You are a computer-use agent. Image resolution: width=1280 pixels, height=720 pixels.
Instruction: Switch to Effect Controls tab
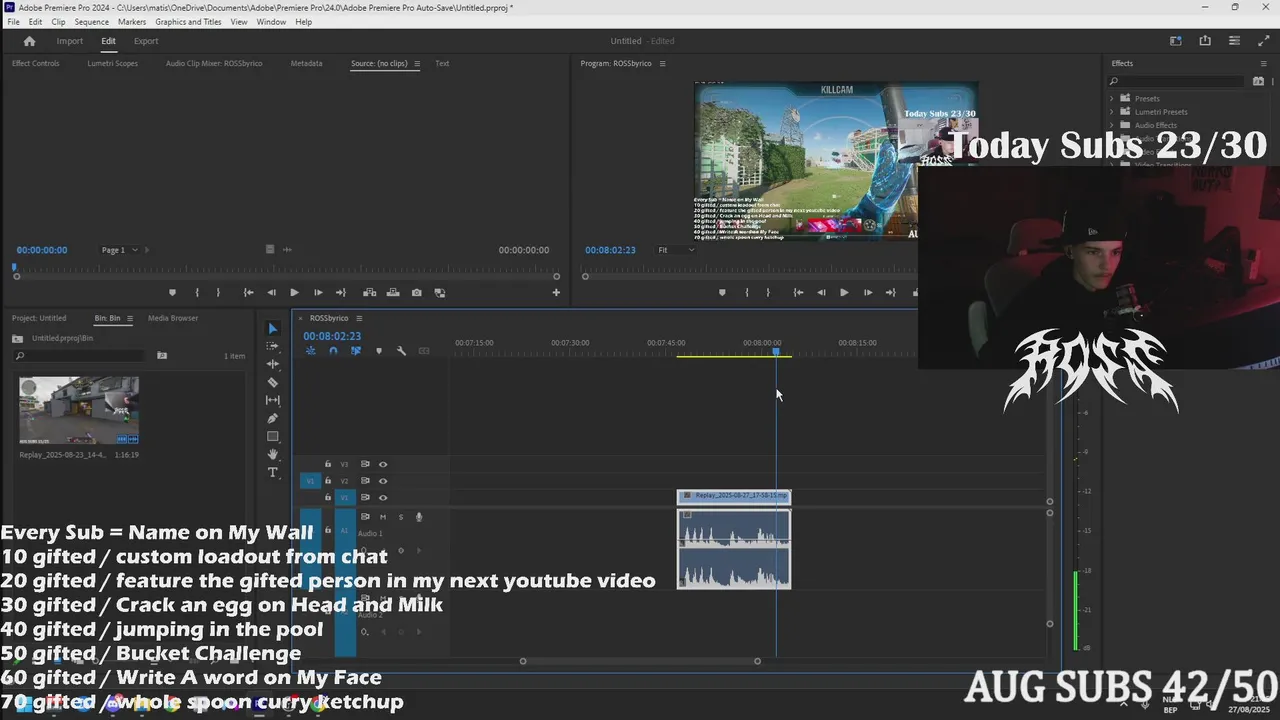point(35,63)
